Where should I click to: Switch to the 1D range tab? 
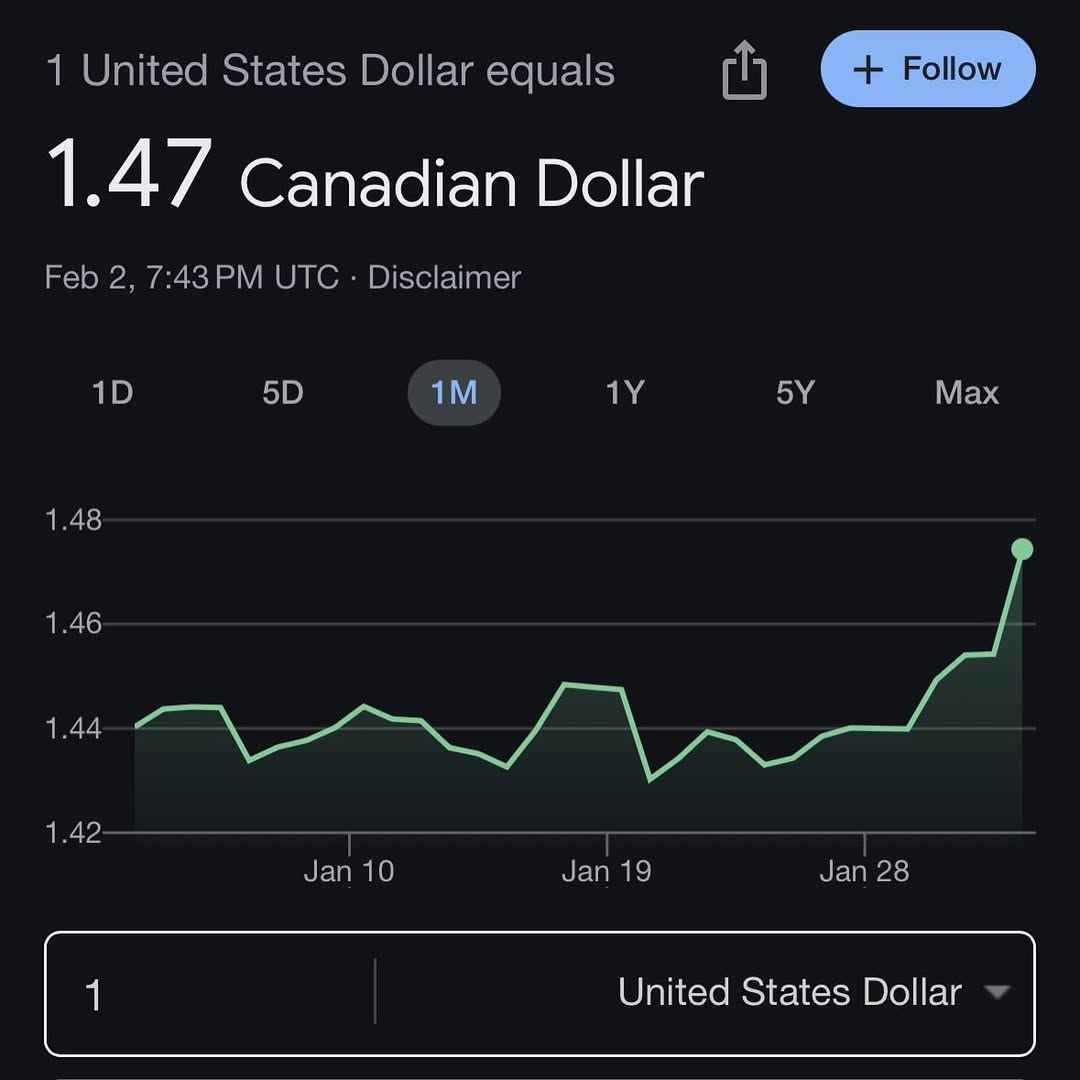pyautogui.click(x=112, y=393)
